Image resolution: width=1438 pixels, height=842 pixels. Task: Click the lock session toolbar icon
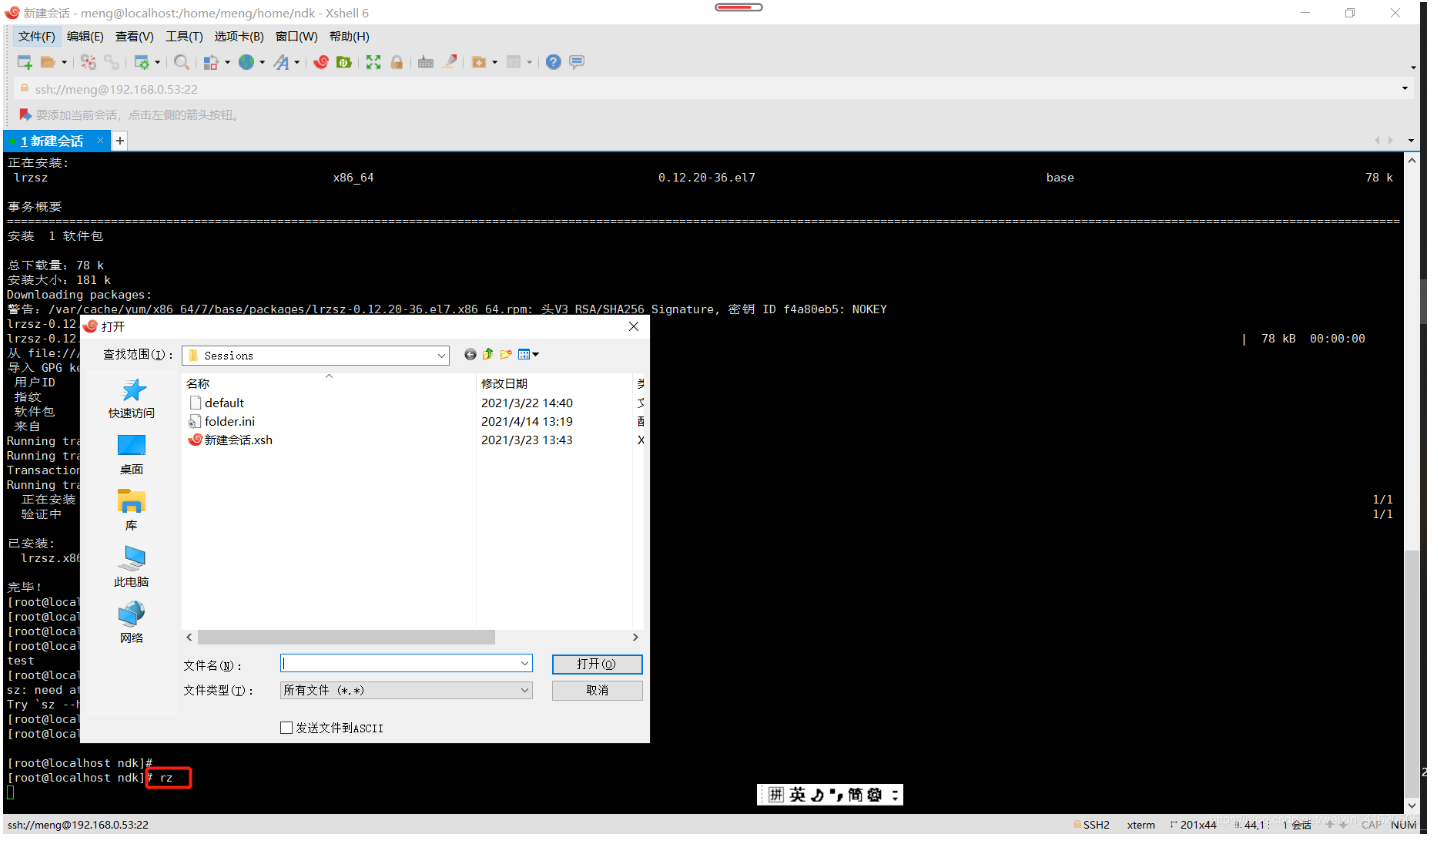pos(397,62)
